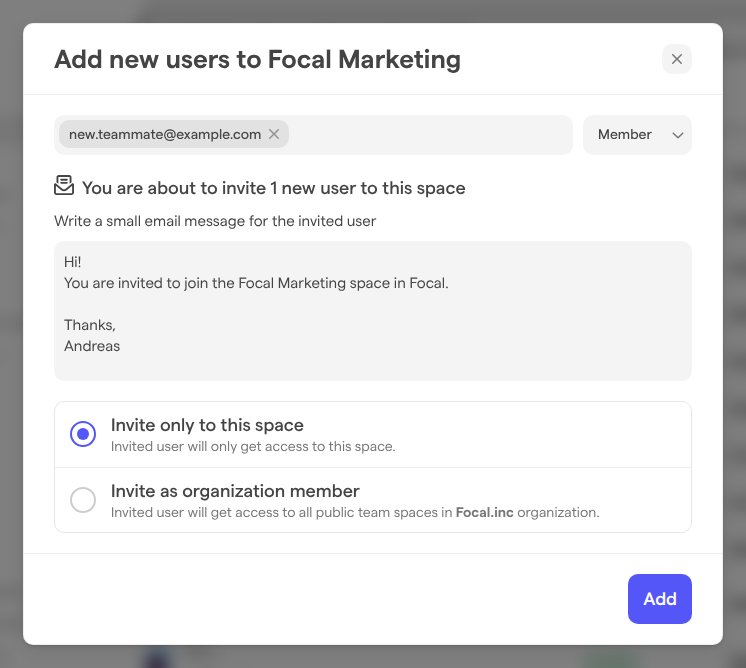Screen dimensions: 746x668
Task: Click the bold Focal.inc organization name
Action: tap(484, 512)
